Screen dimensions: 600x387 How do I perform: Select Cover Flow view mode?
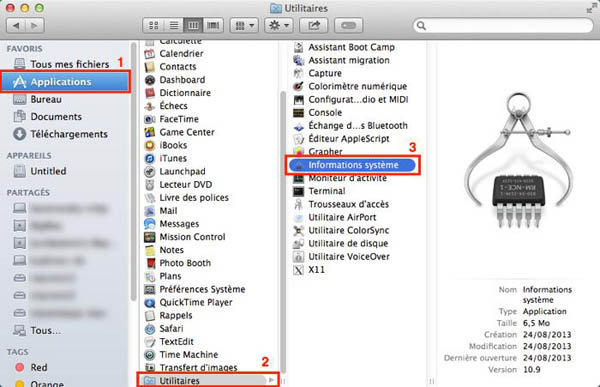[213, 26]
